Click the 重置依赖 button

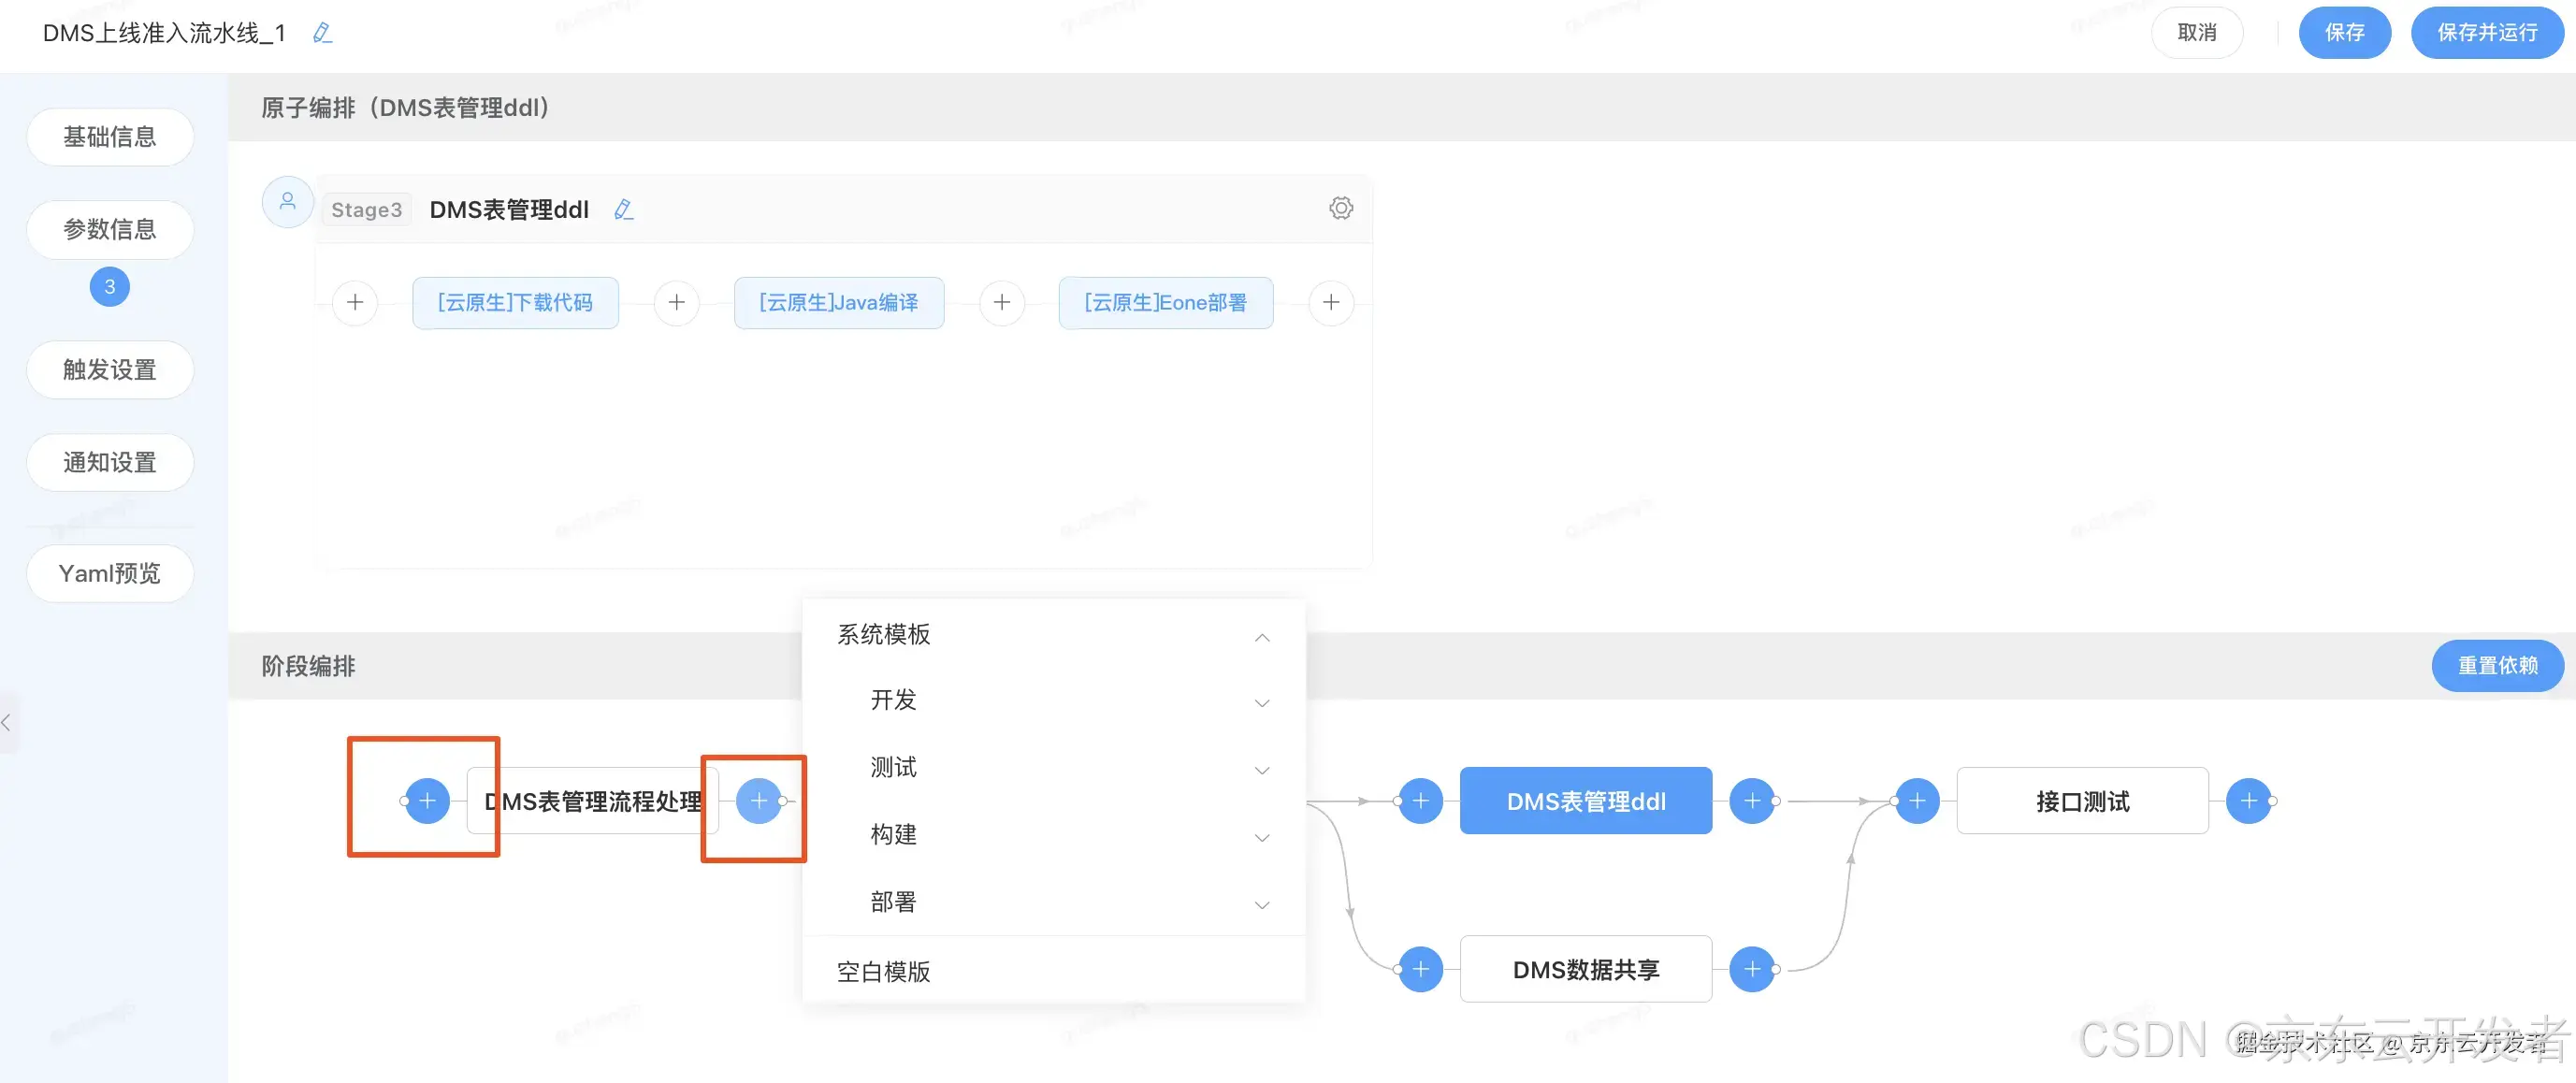(x=2497, y=665)
